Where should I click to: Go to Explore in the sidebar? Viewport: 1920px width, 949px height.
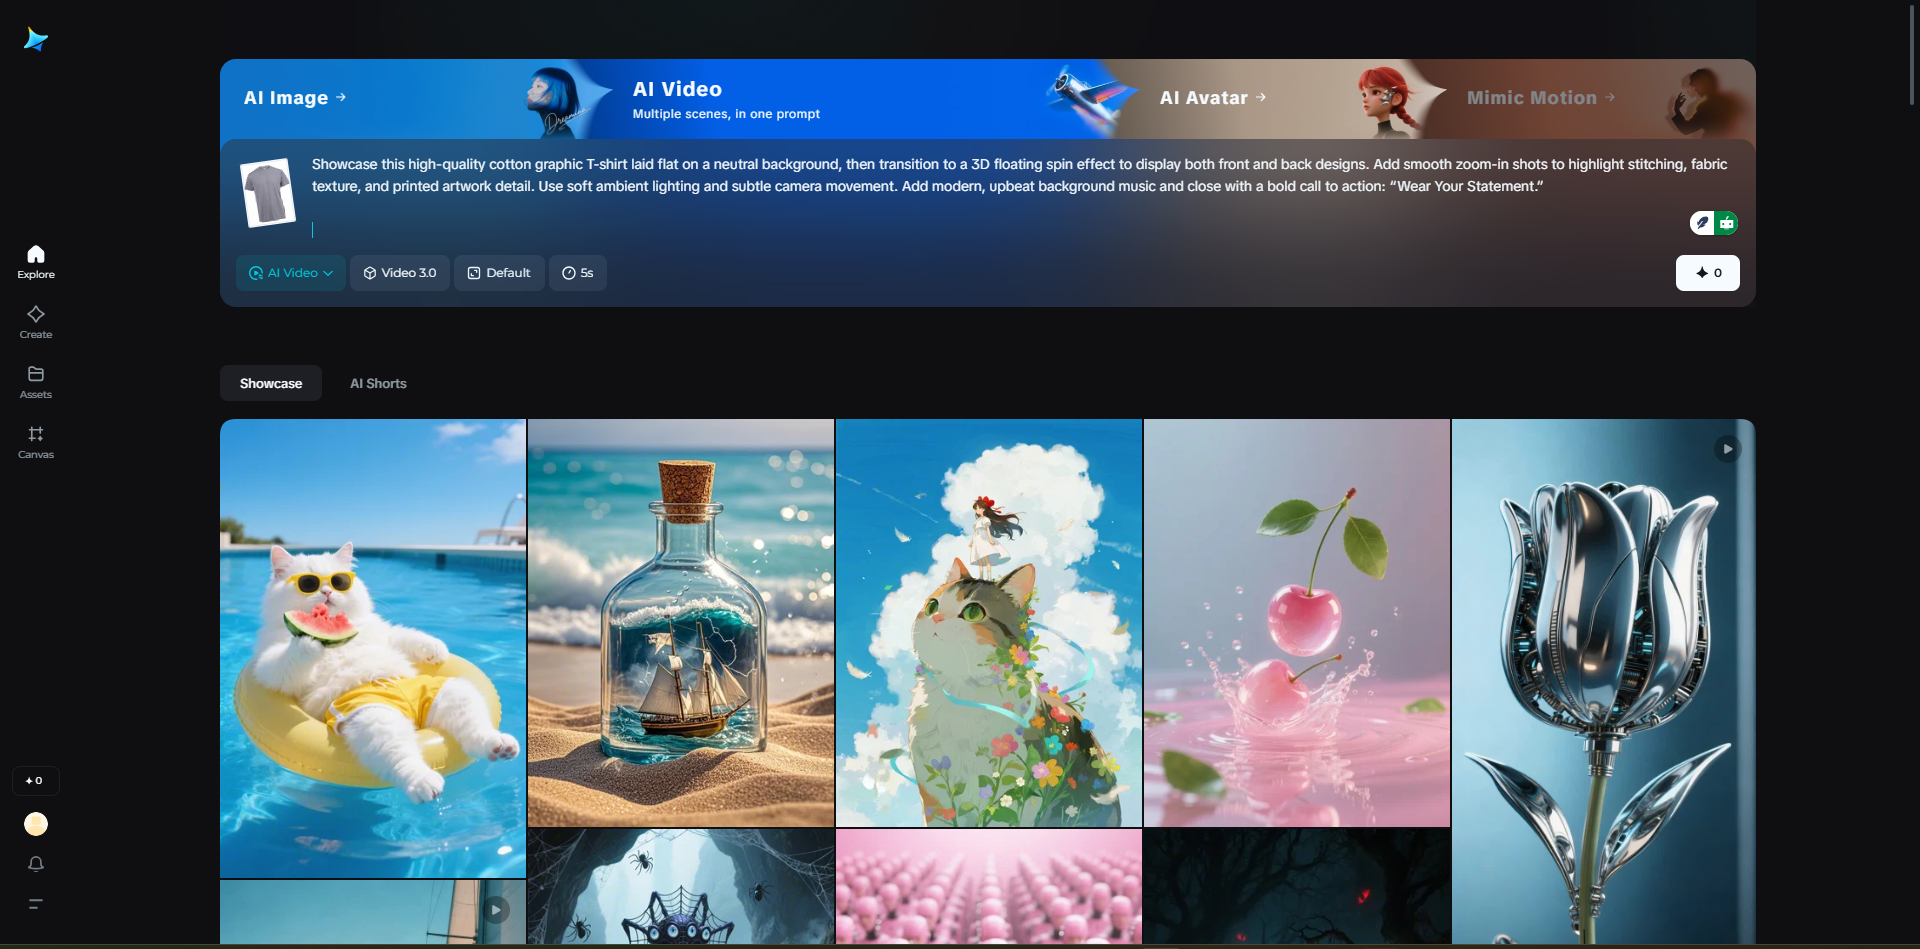[36, 262]
